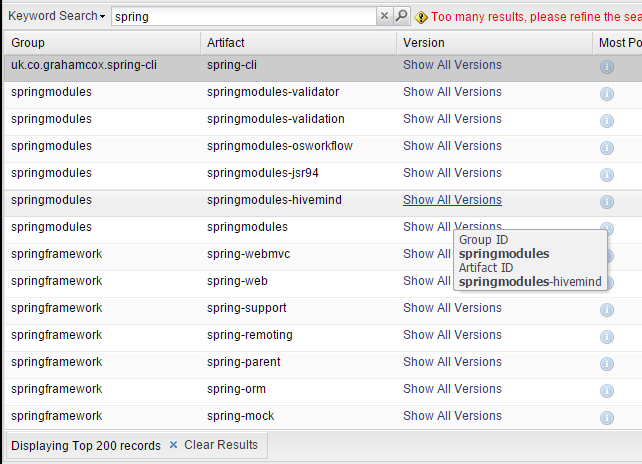
Task: Click info icon for spring-support row
Action: (606, 309)
